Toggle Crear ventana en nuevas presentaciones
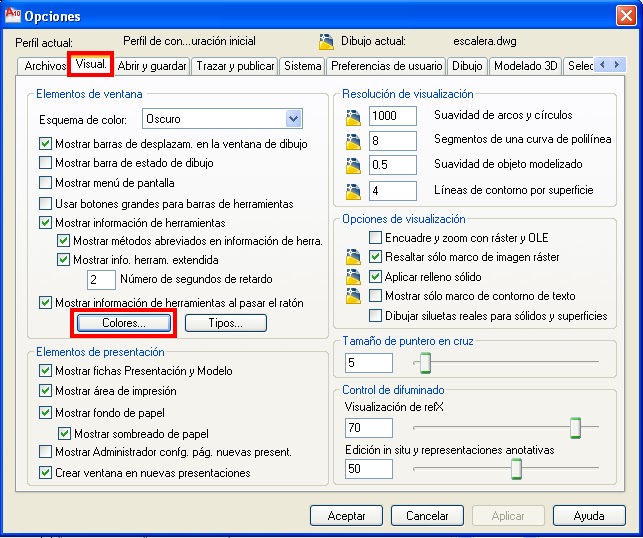Viewport: 643px width, 538px height. (x=45, y=473)
